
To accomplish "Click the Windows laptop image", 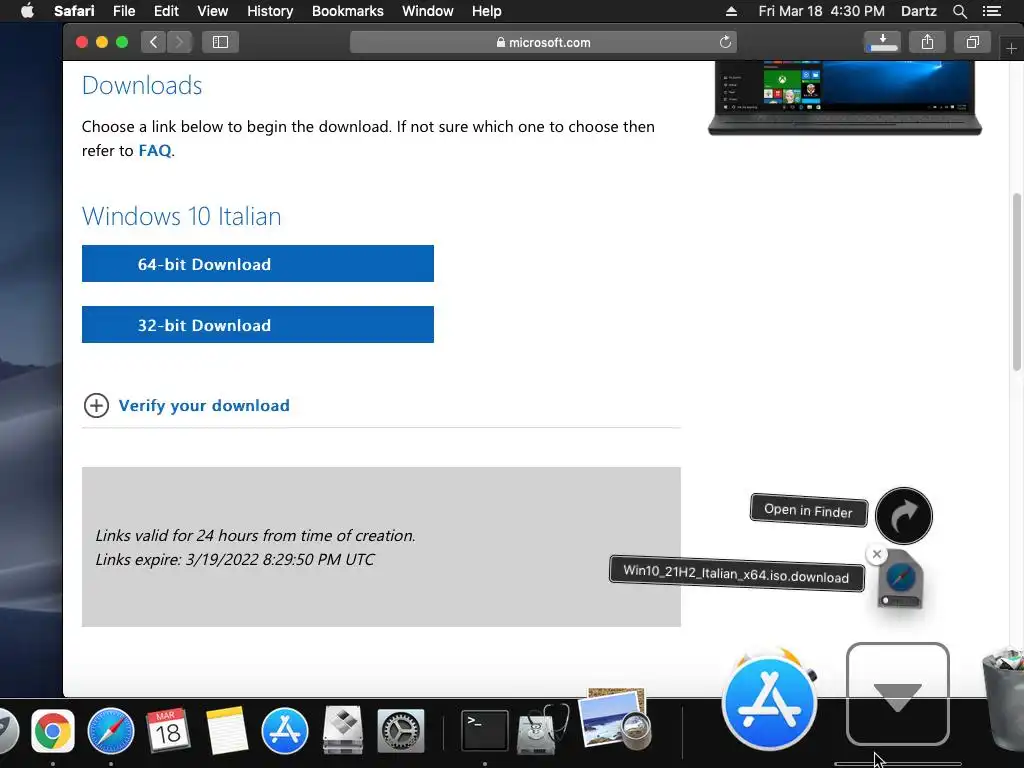I will click(844, 98).
